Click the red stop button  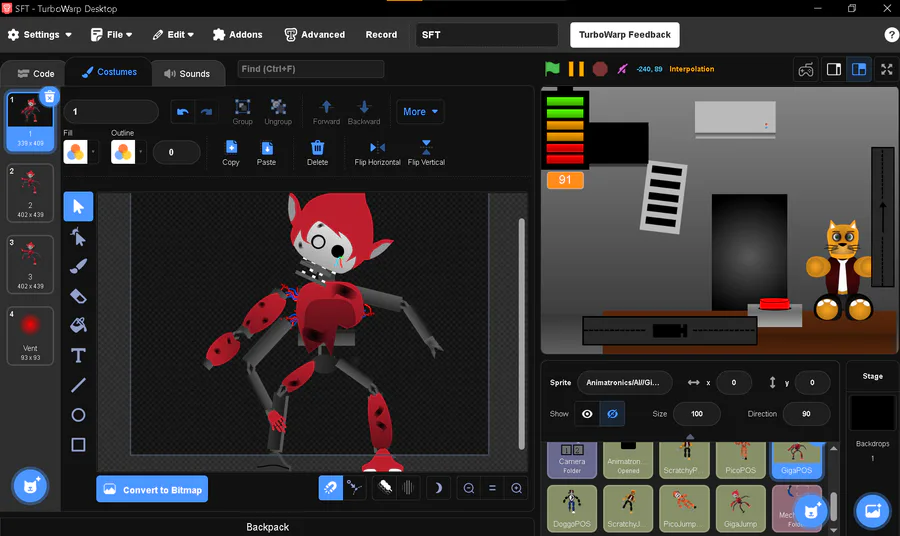[x=600, y=69]
